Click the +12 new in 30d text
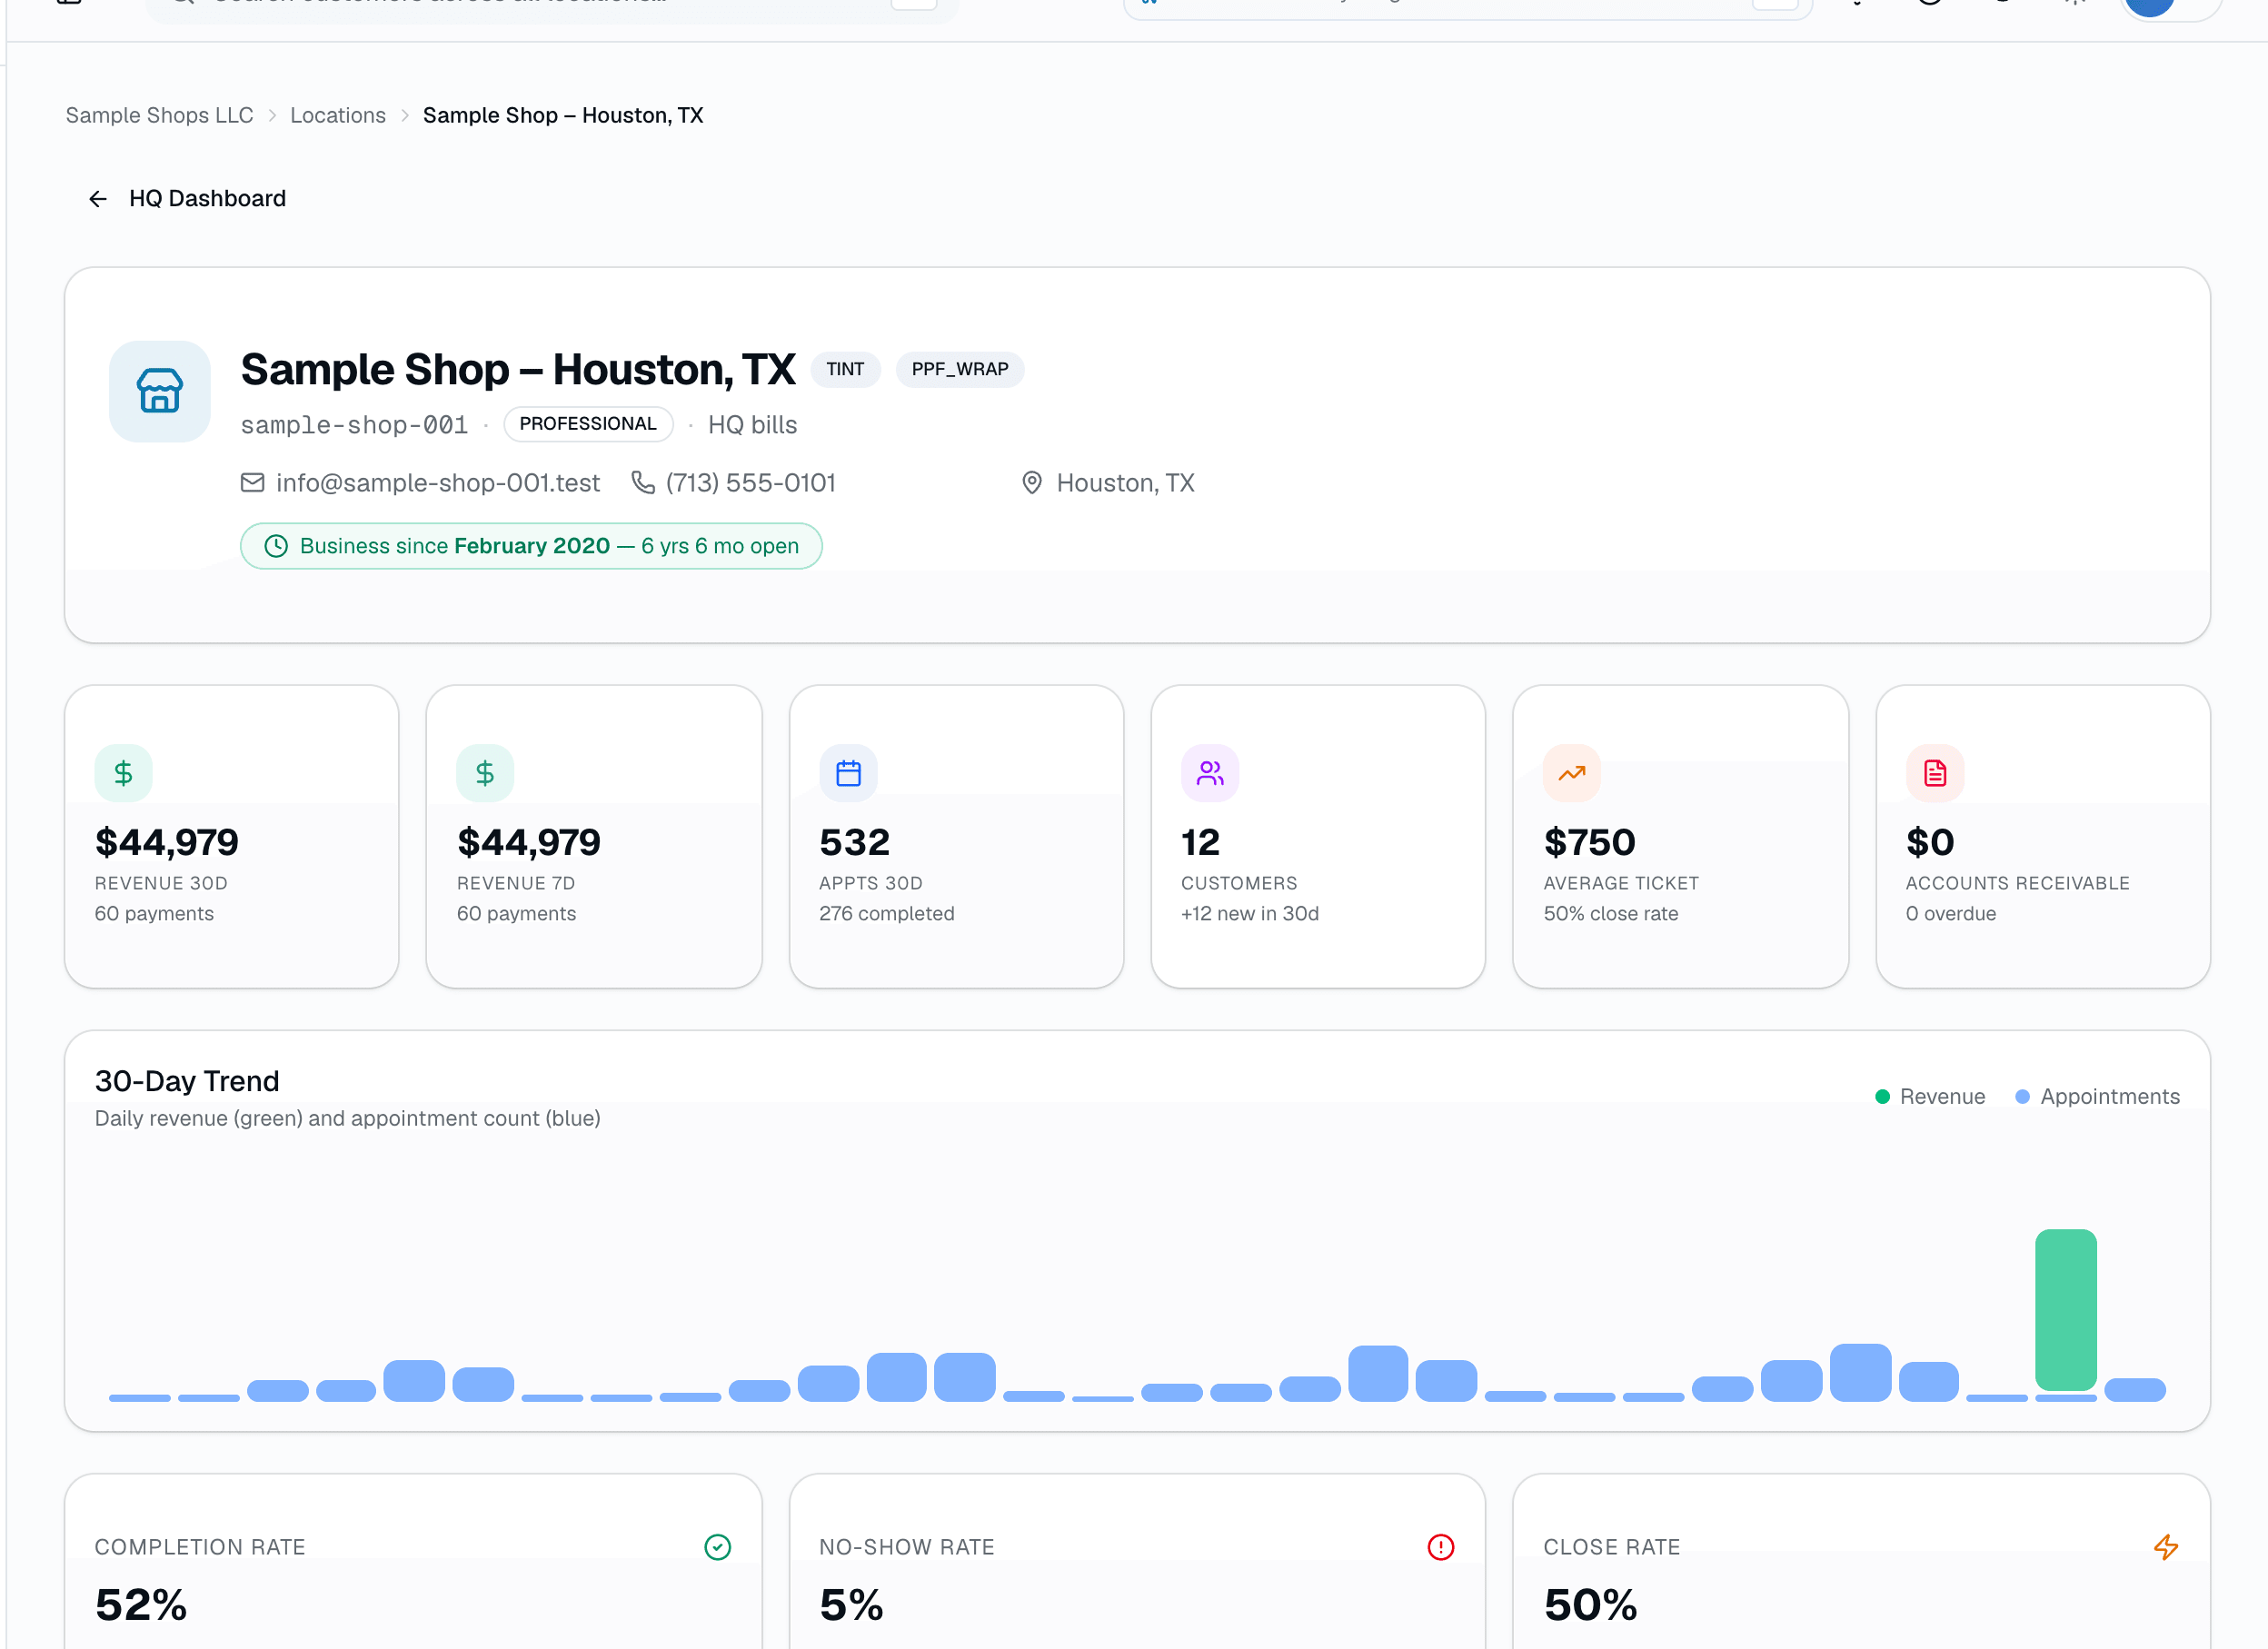This screenshot has width=2268, height=1649. (1250, 913)
